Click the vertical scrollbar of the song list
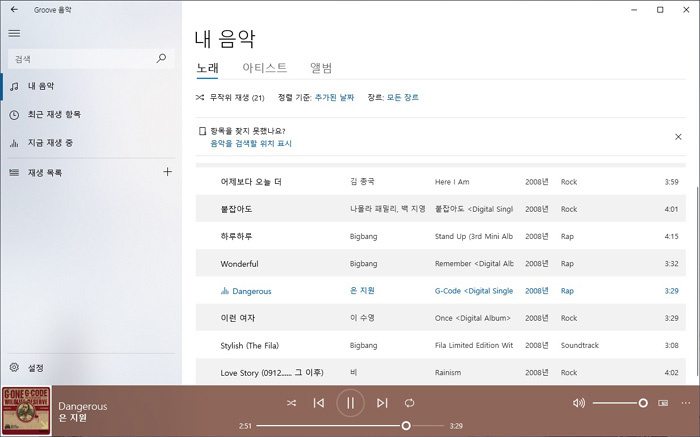Screen dimensions: 700x437 [697, 281]
